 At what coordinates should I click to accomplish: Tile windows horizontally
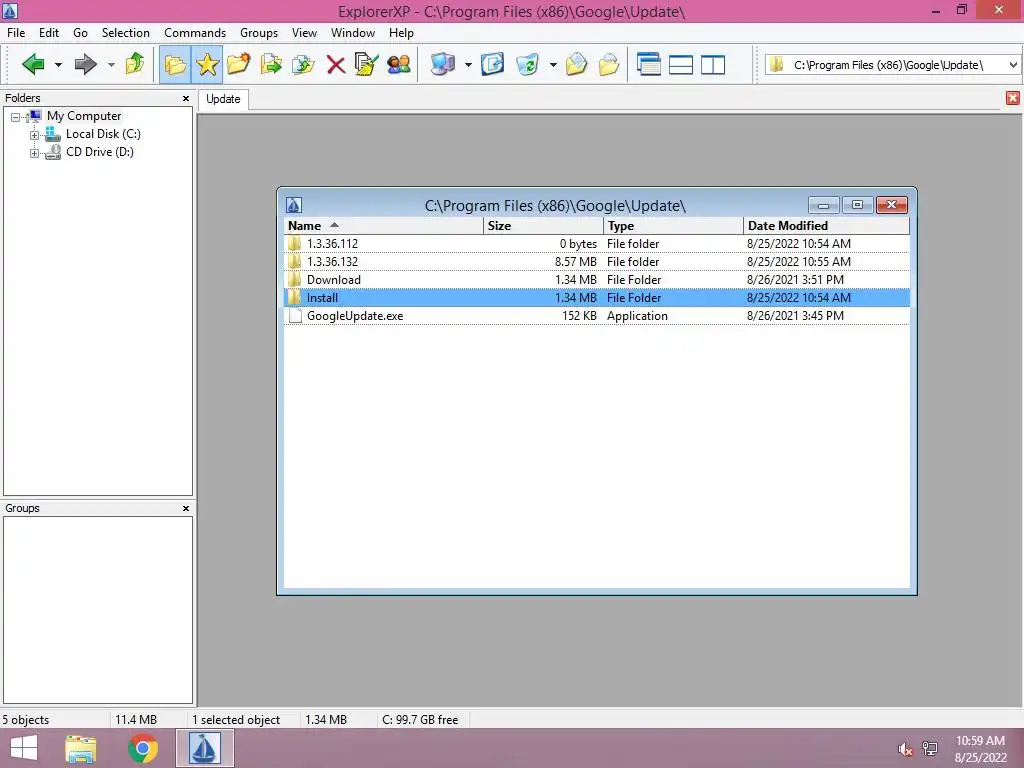(680, 65)
